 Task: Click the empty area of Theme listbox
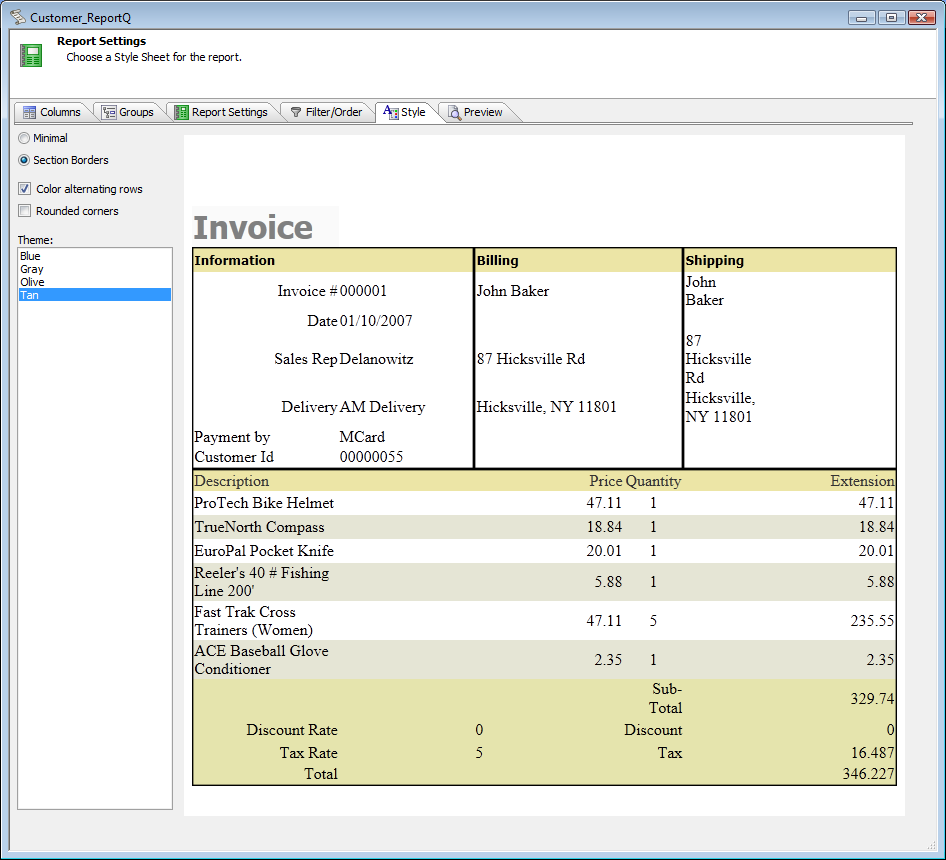pos(95,555)
